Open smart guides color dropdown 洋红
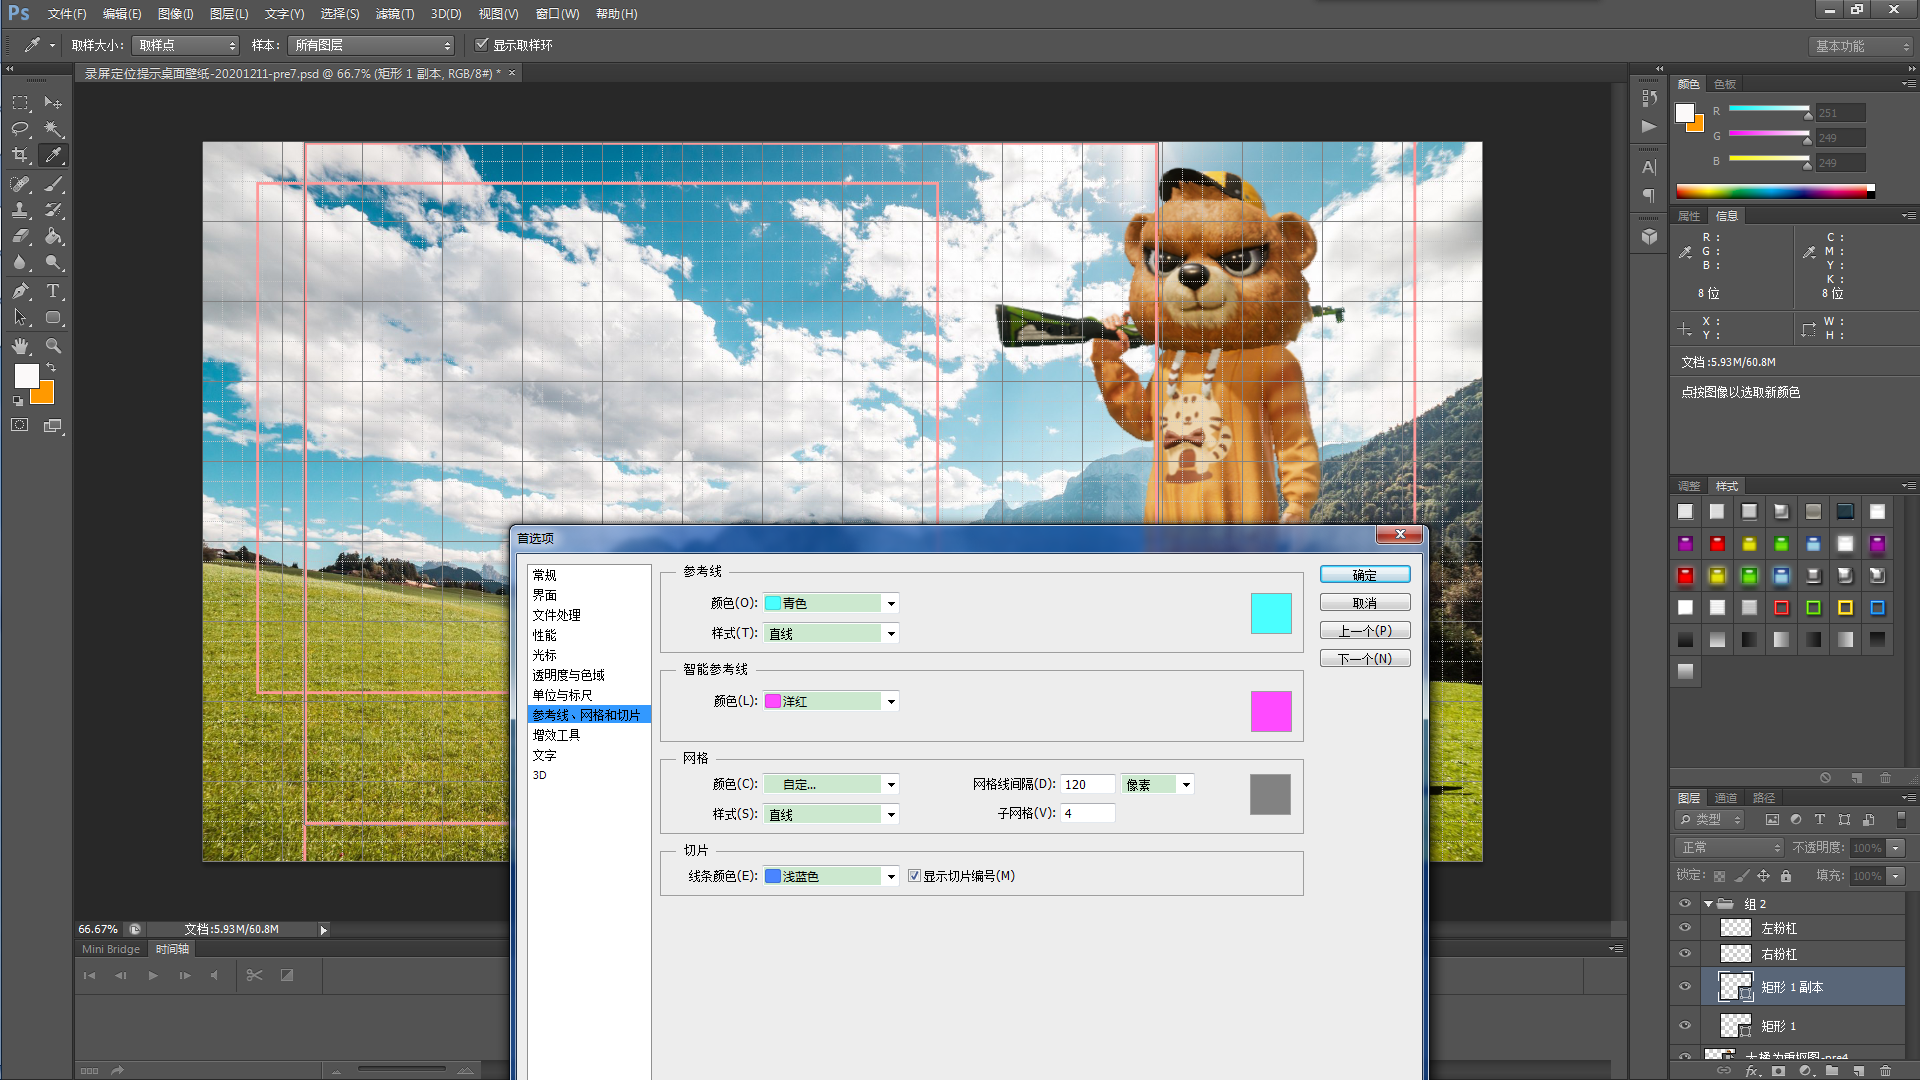 pyautogui.click(x=831, y=701)
